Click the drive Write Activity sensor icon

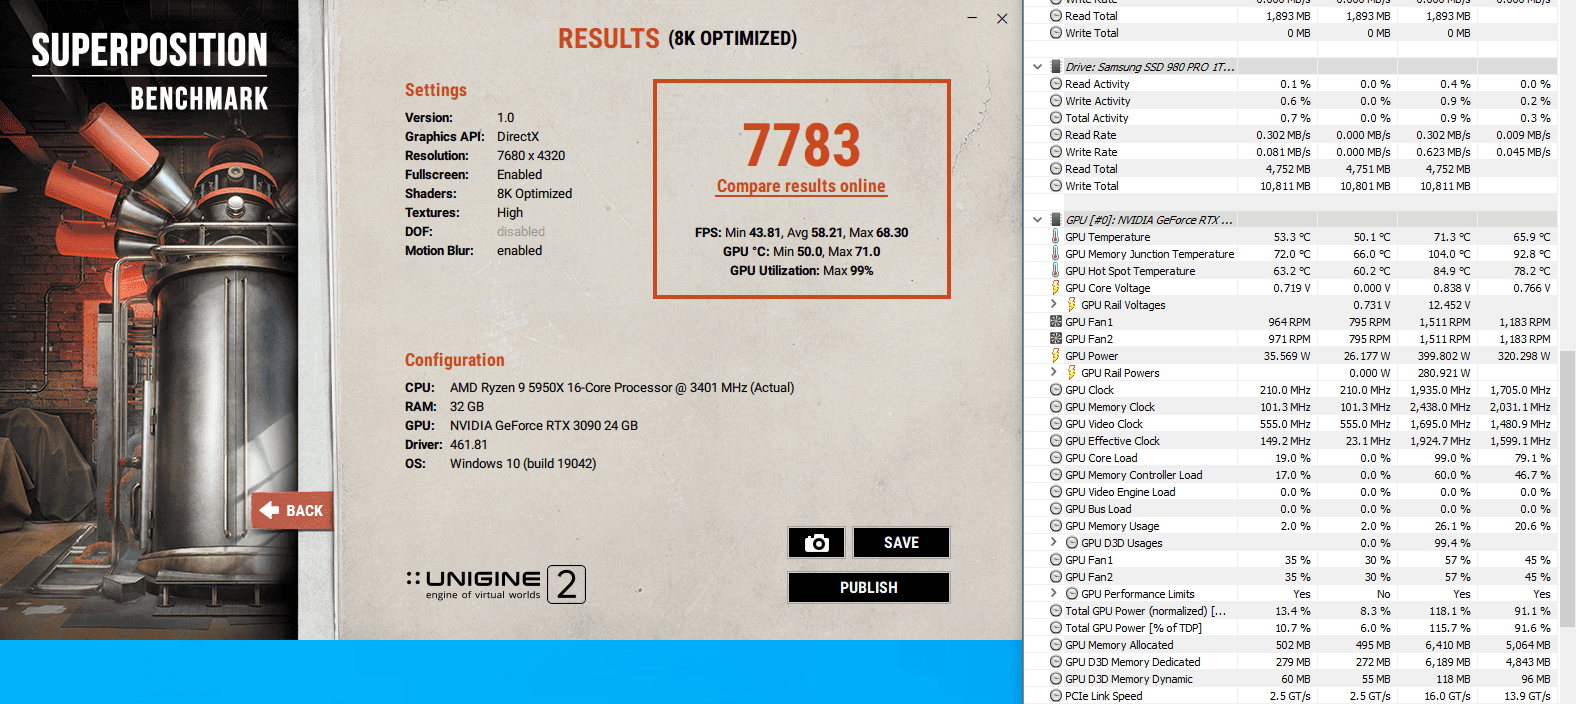[1056, 101]
